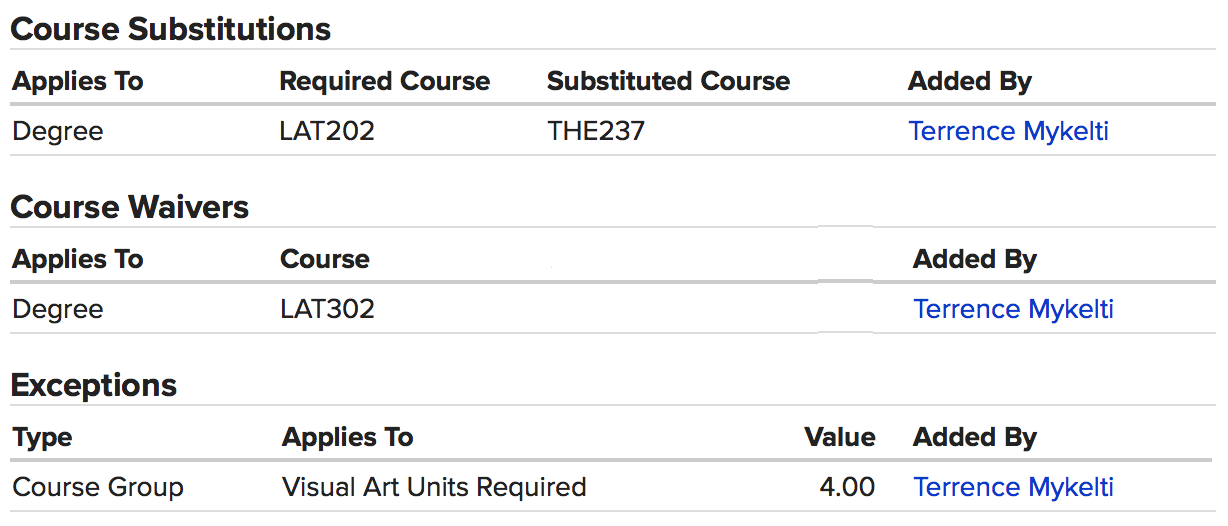Viewport: 1228px width, 526px height.
Task: Select the Course Group type cell
Action: coord(98,487)
